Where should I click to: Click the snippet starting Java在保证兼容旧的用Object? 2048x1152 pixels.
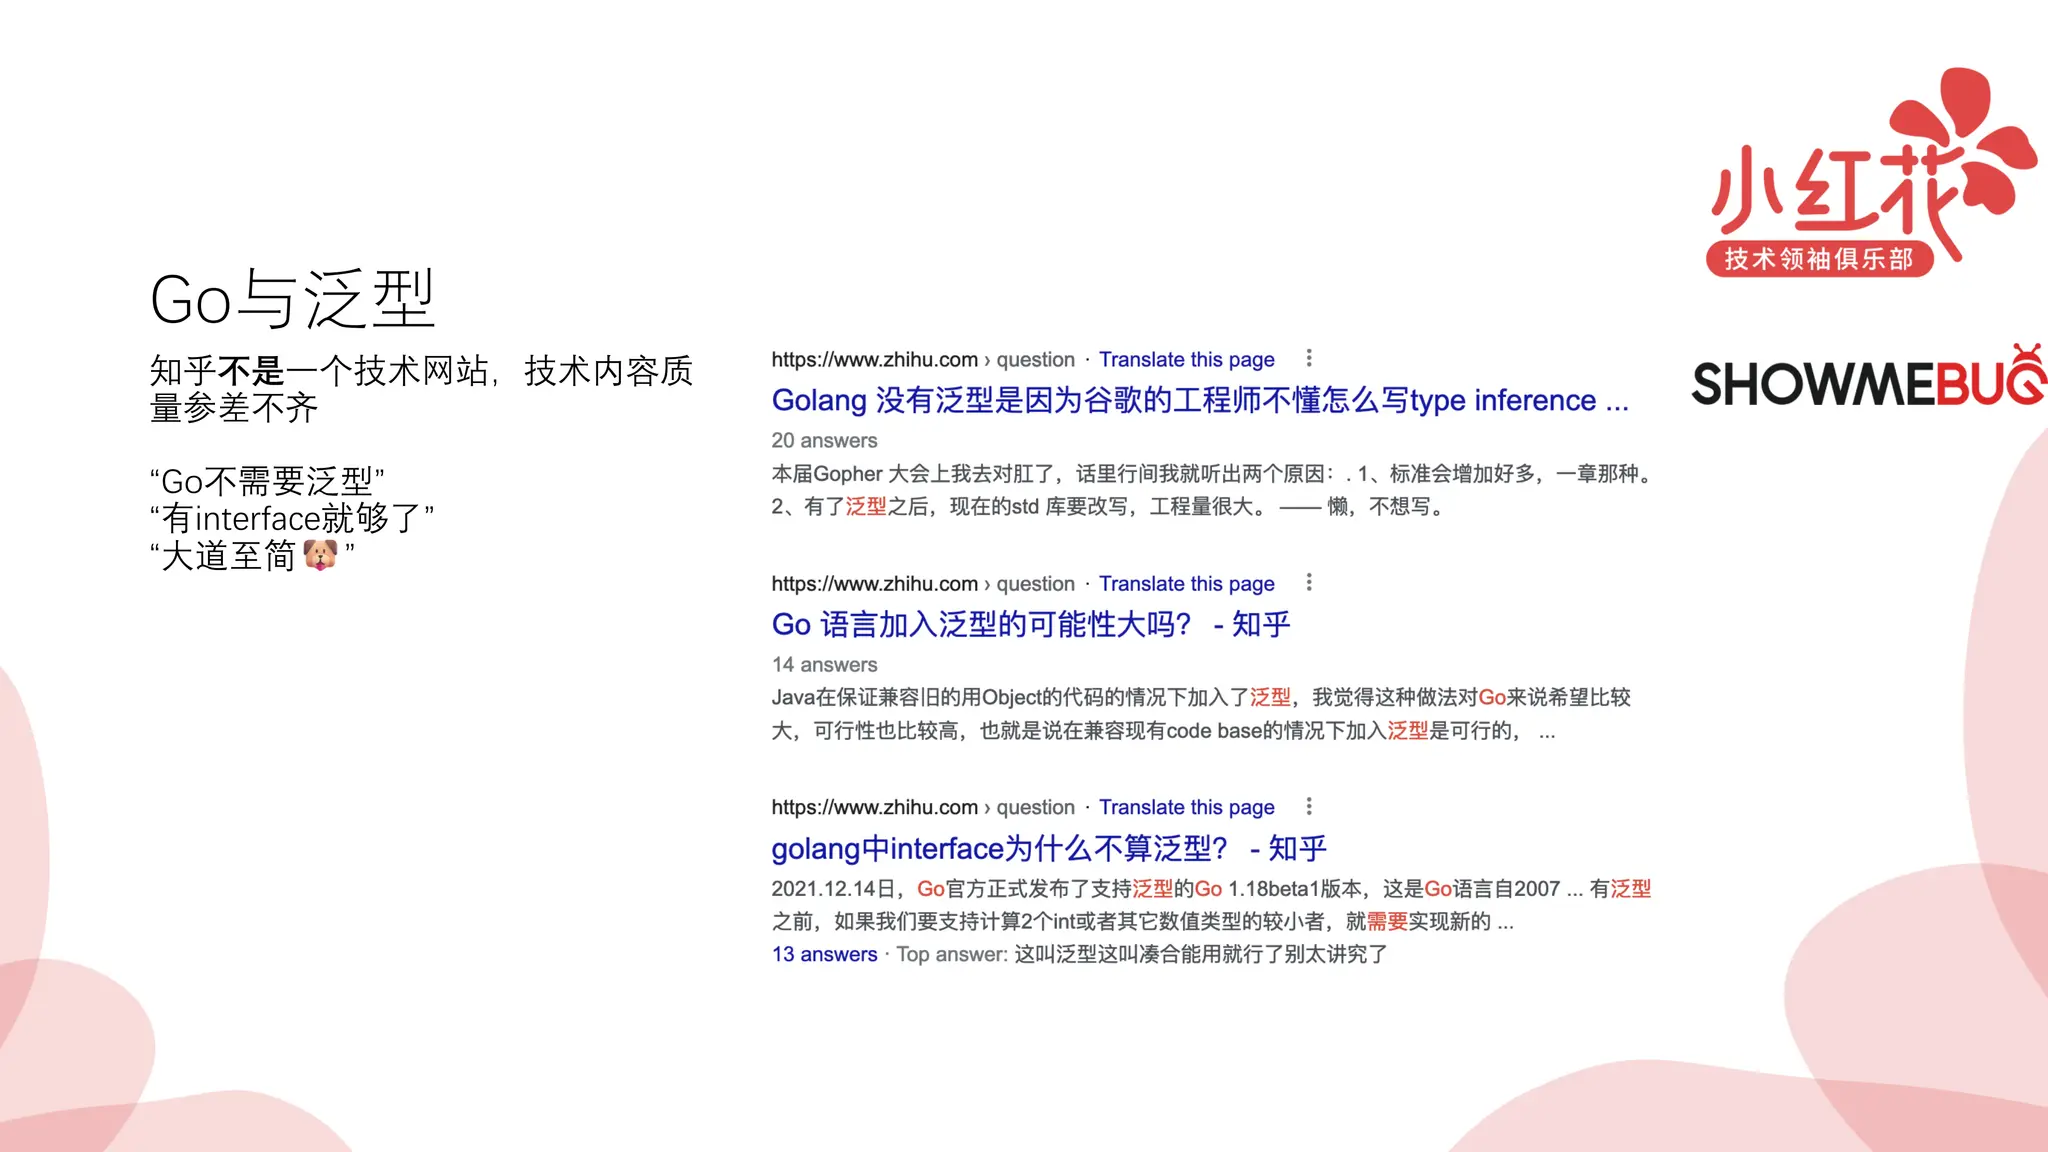[x=1201, y=714]
